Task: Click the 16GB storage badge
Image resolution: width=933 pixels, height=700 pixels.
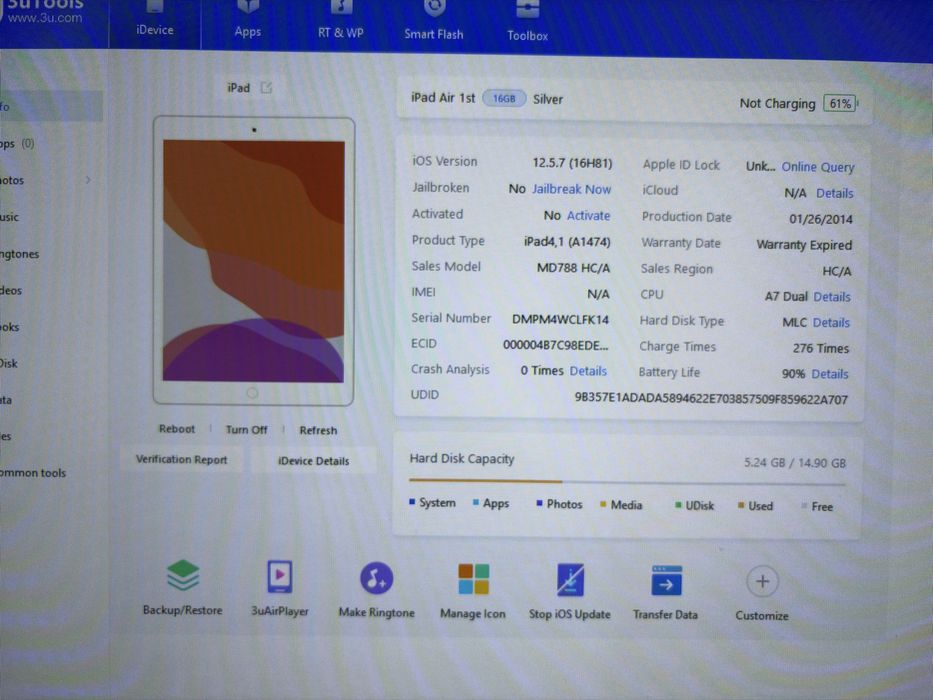Action: pos(504,98)
